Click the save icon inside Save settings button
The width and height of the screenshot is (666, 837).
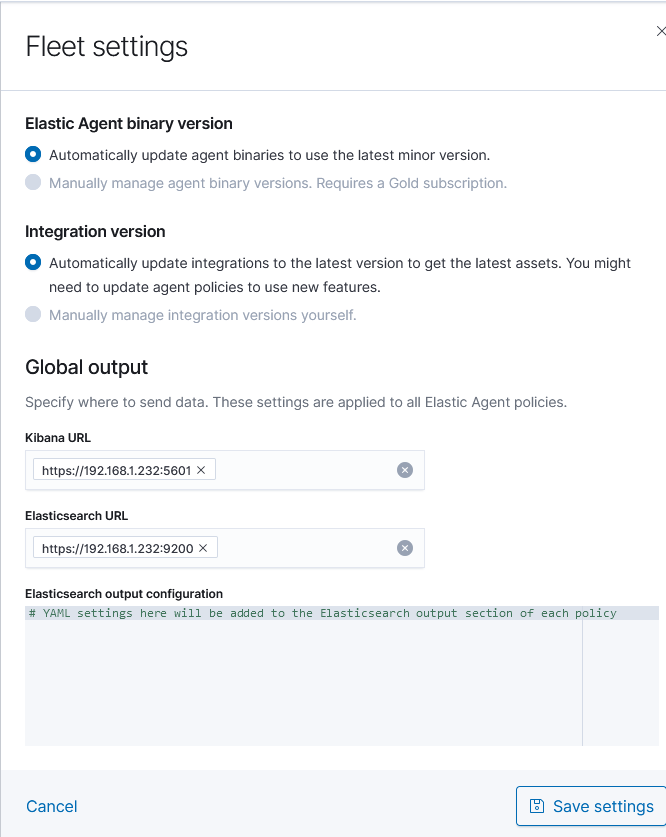pyautogui.click(x=539, y=806)
